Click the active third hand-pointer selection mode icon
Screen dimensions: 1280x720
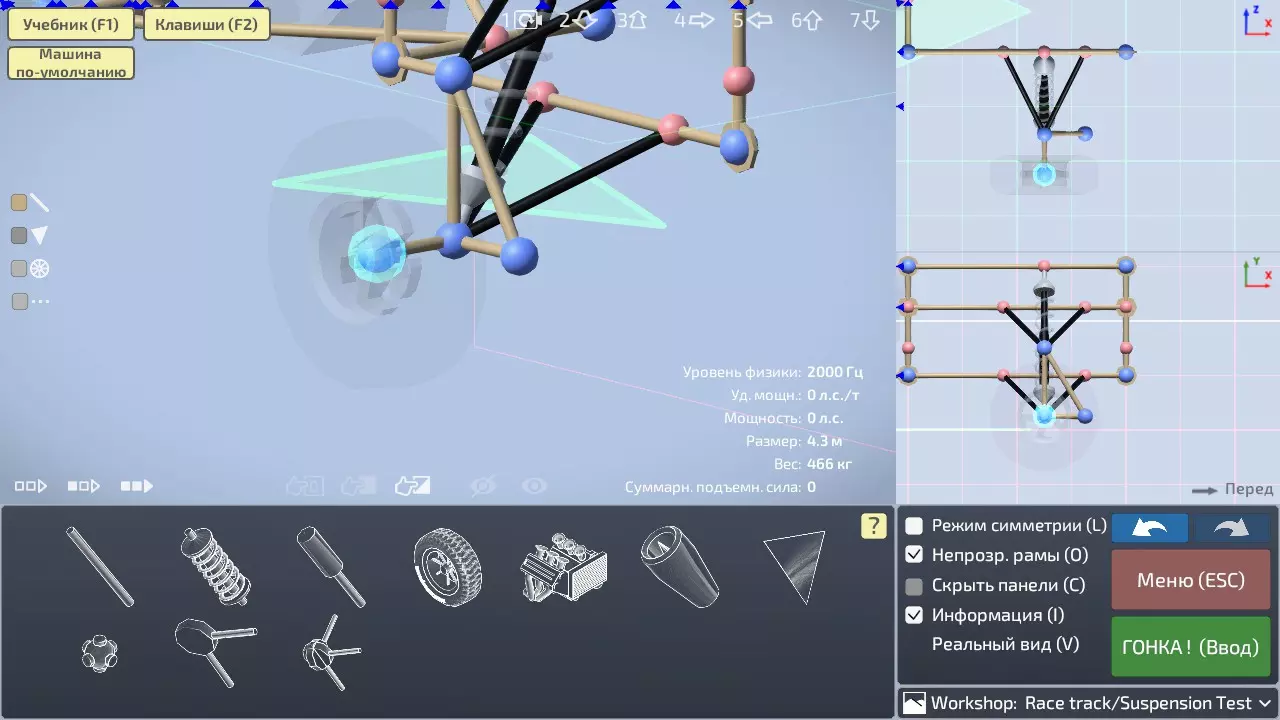412,486
